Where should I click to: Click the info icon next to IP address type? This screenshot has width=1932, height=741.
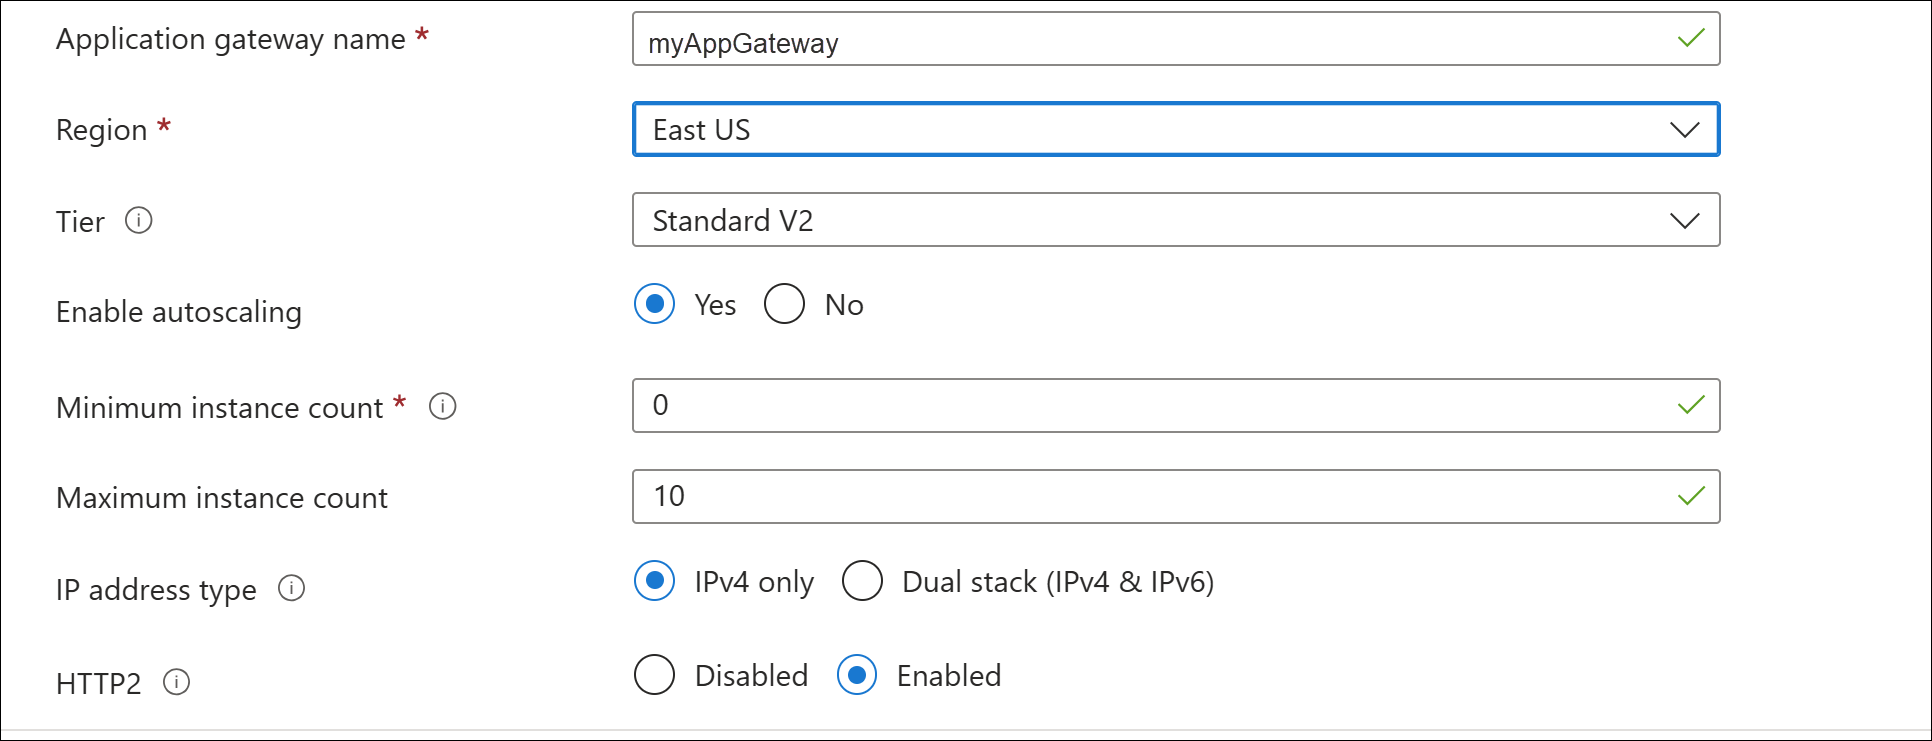(291, 590)
